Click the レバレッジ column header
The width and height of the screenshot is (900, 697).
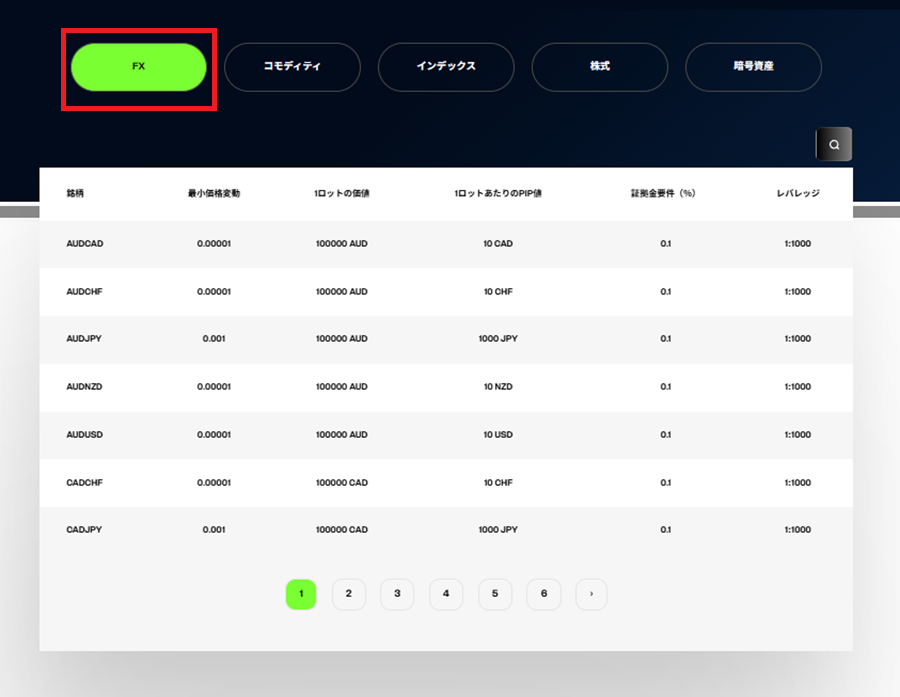coord(798,193)
